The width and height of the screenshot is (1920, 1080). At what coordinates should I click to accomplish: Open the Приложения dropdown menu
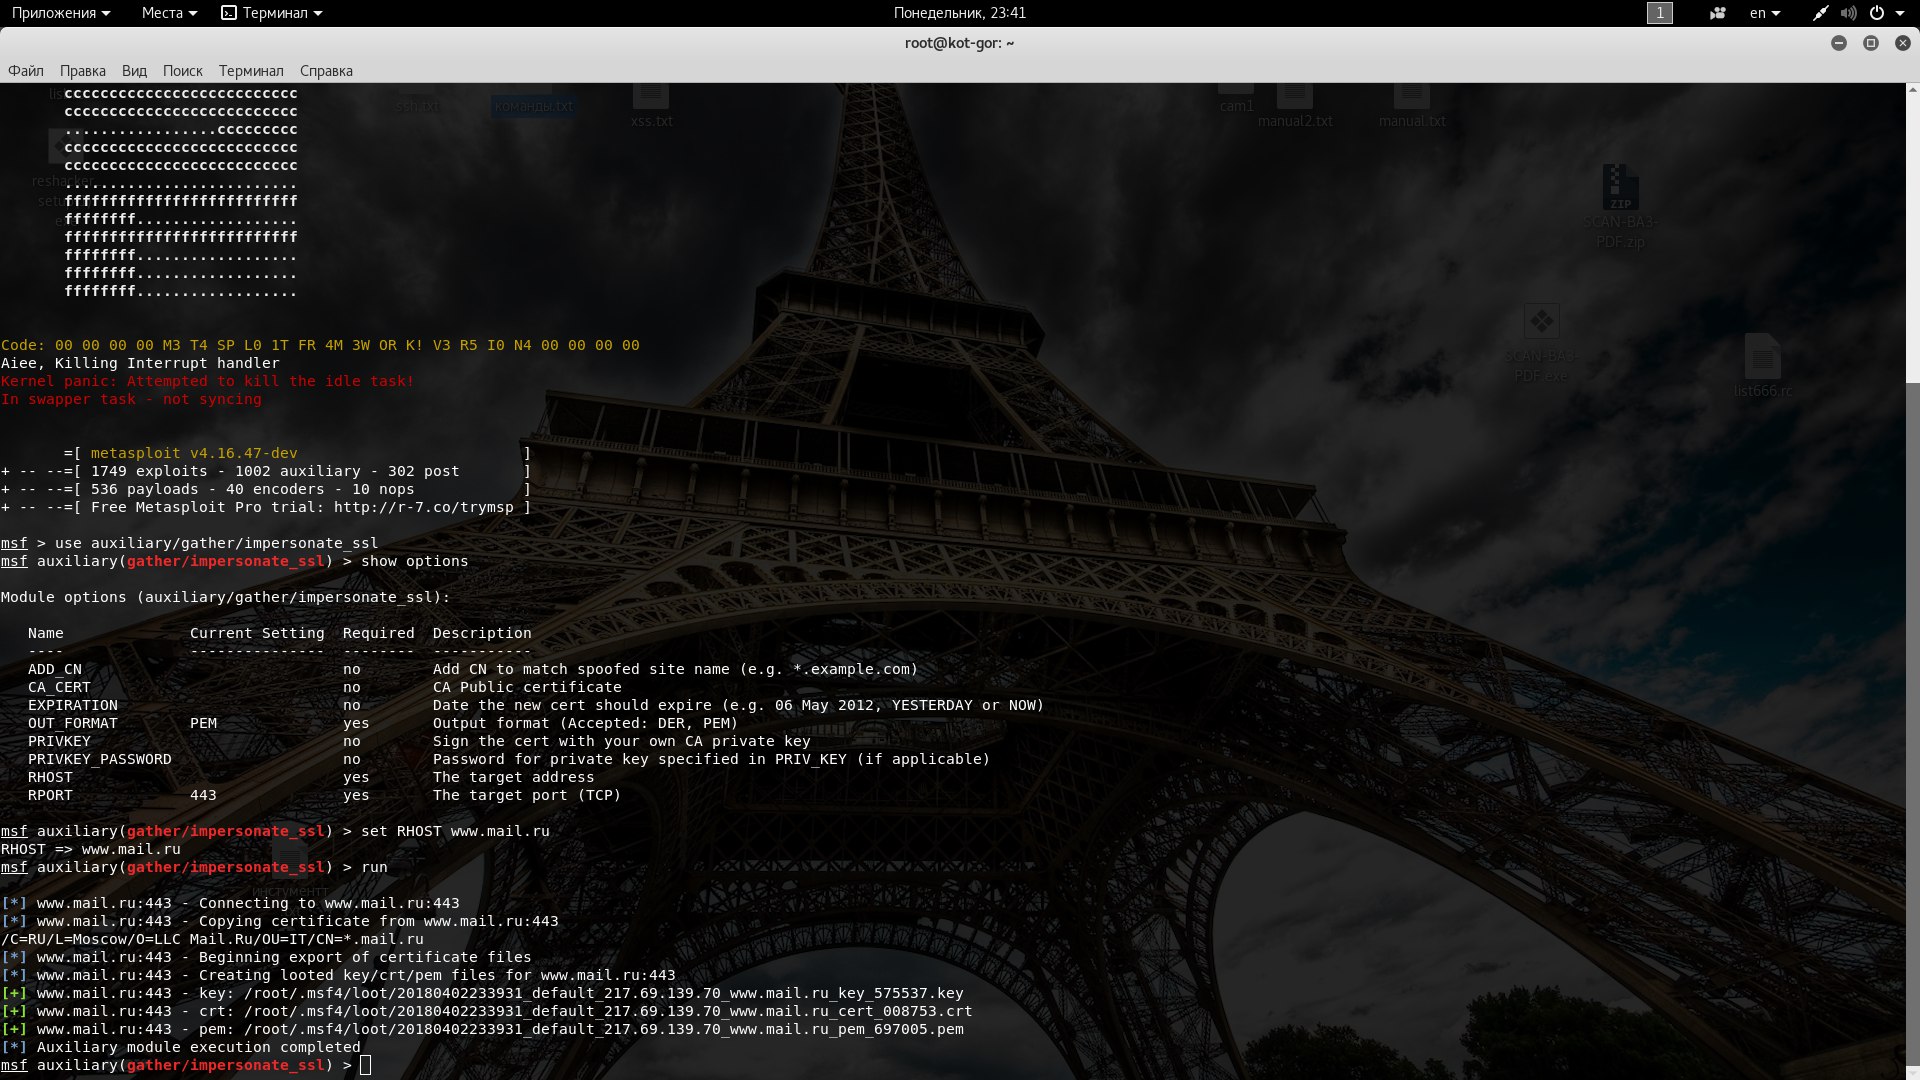pyautogui.click(x=60, y=13)
